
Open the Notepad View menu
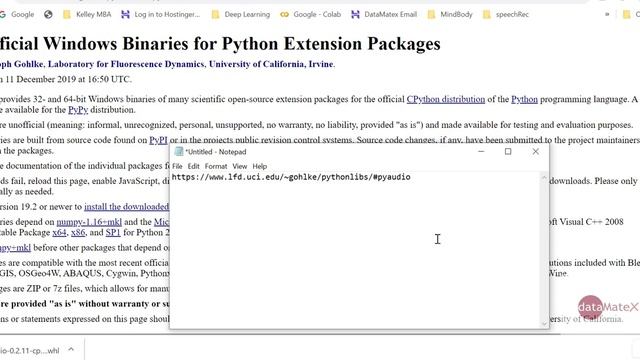click(240, 166)
